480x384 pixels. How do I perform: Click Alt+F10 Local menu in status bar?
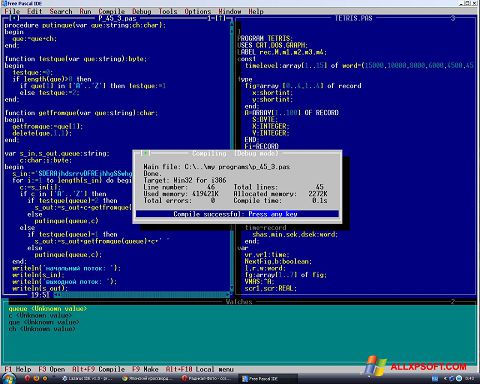click(200, 369)
